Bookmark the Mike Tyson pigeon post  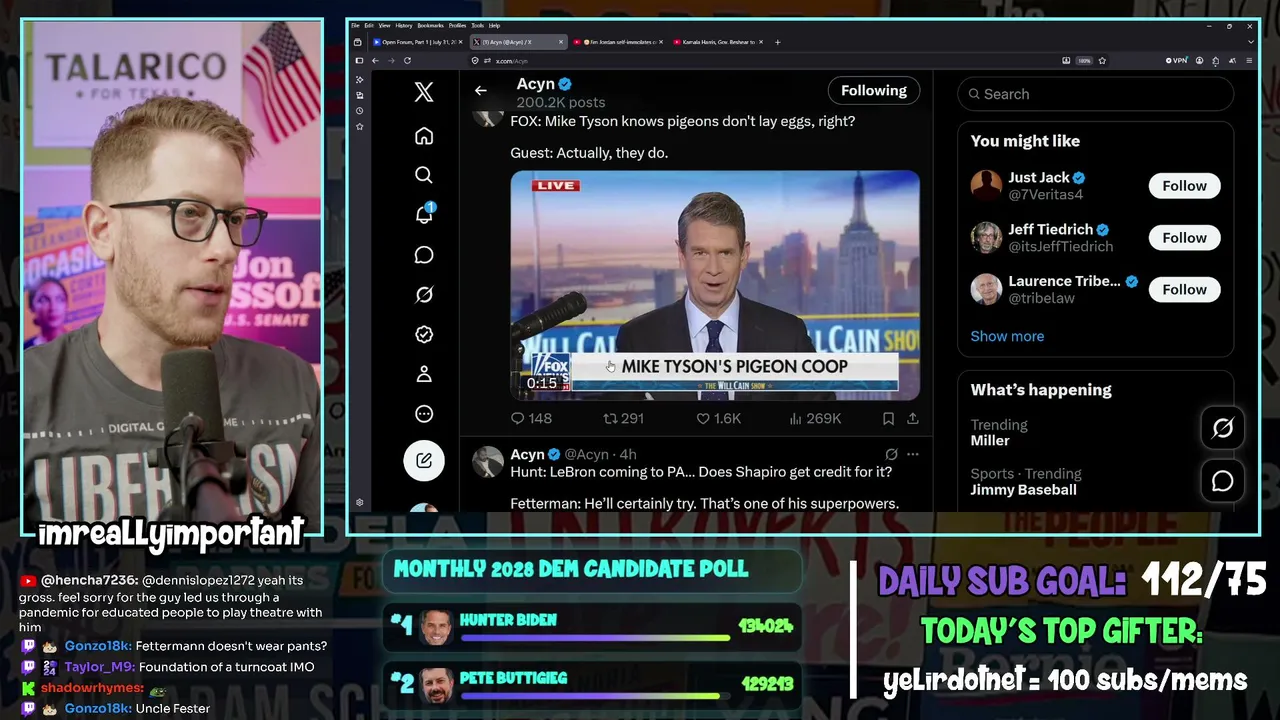point(888,418)
